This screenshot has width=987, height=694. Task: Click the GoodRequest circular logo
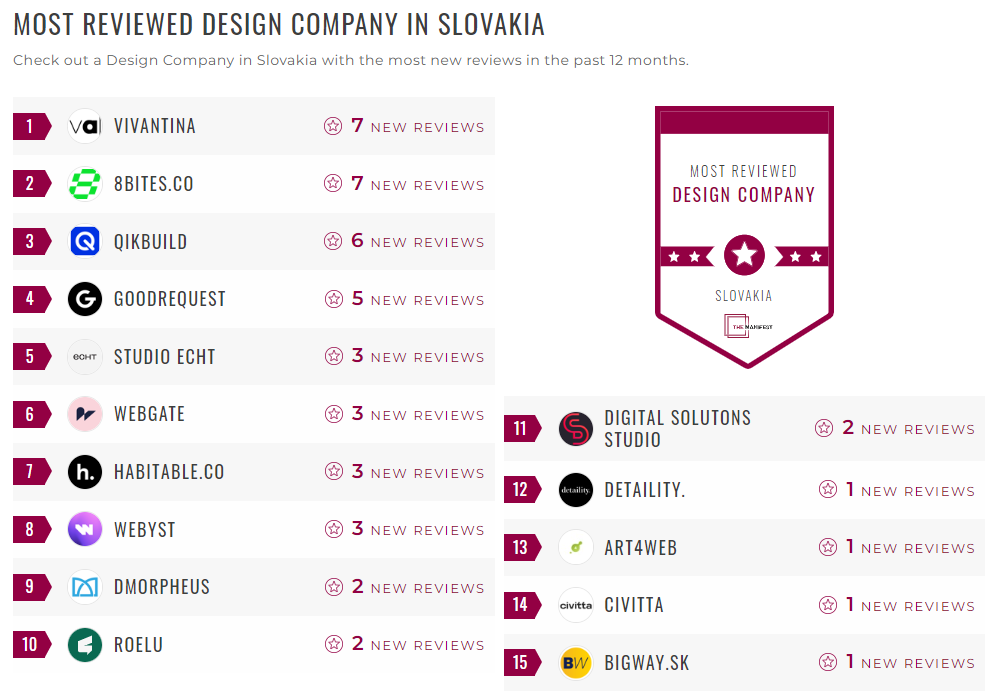[85, 299]
